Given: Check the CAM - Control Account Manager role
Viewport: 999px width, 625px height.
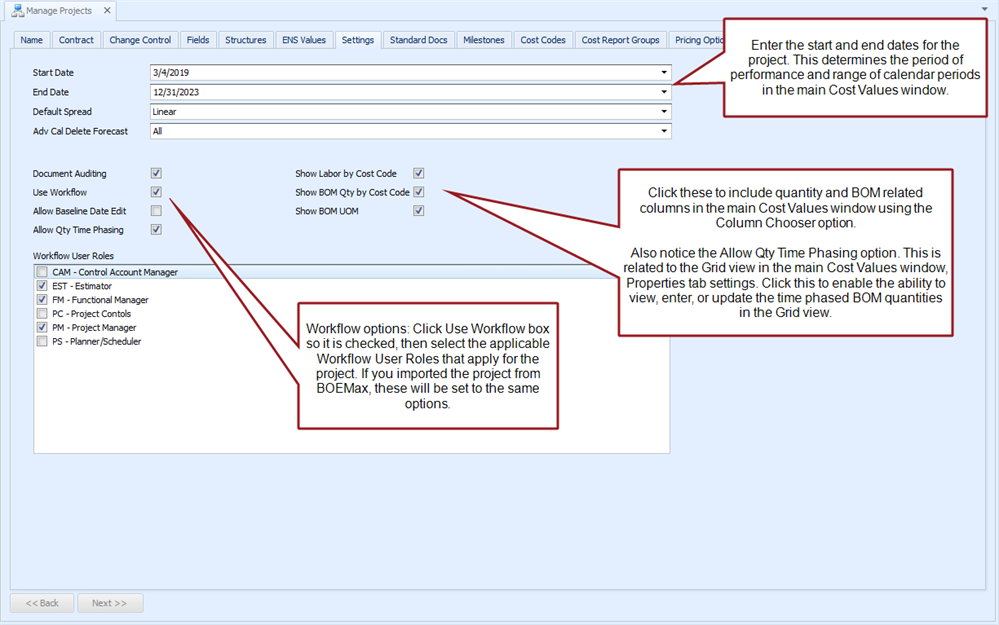Looking at the screenshot, I should pos(42,272).
